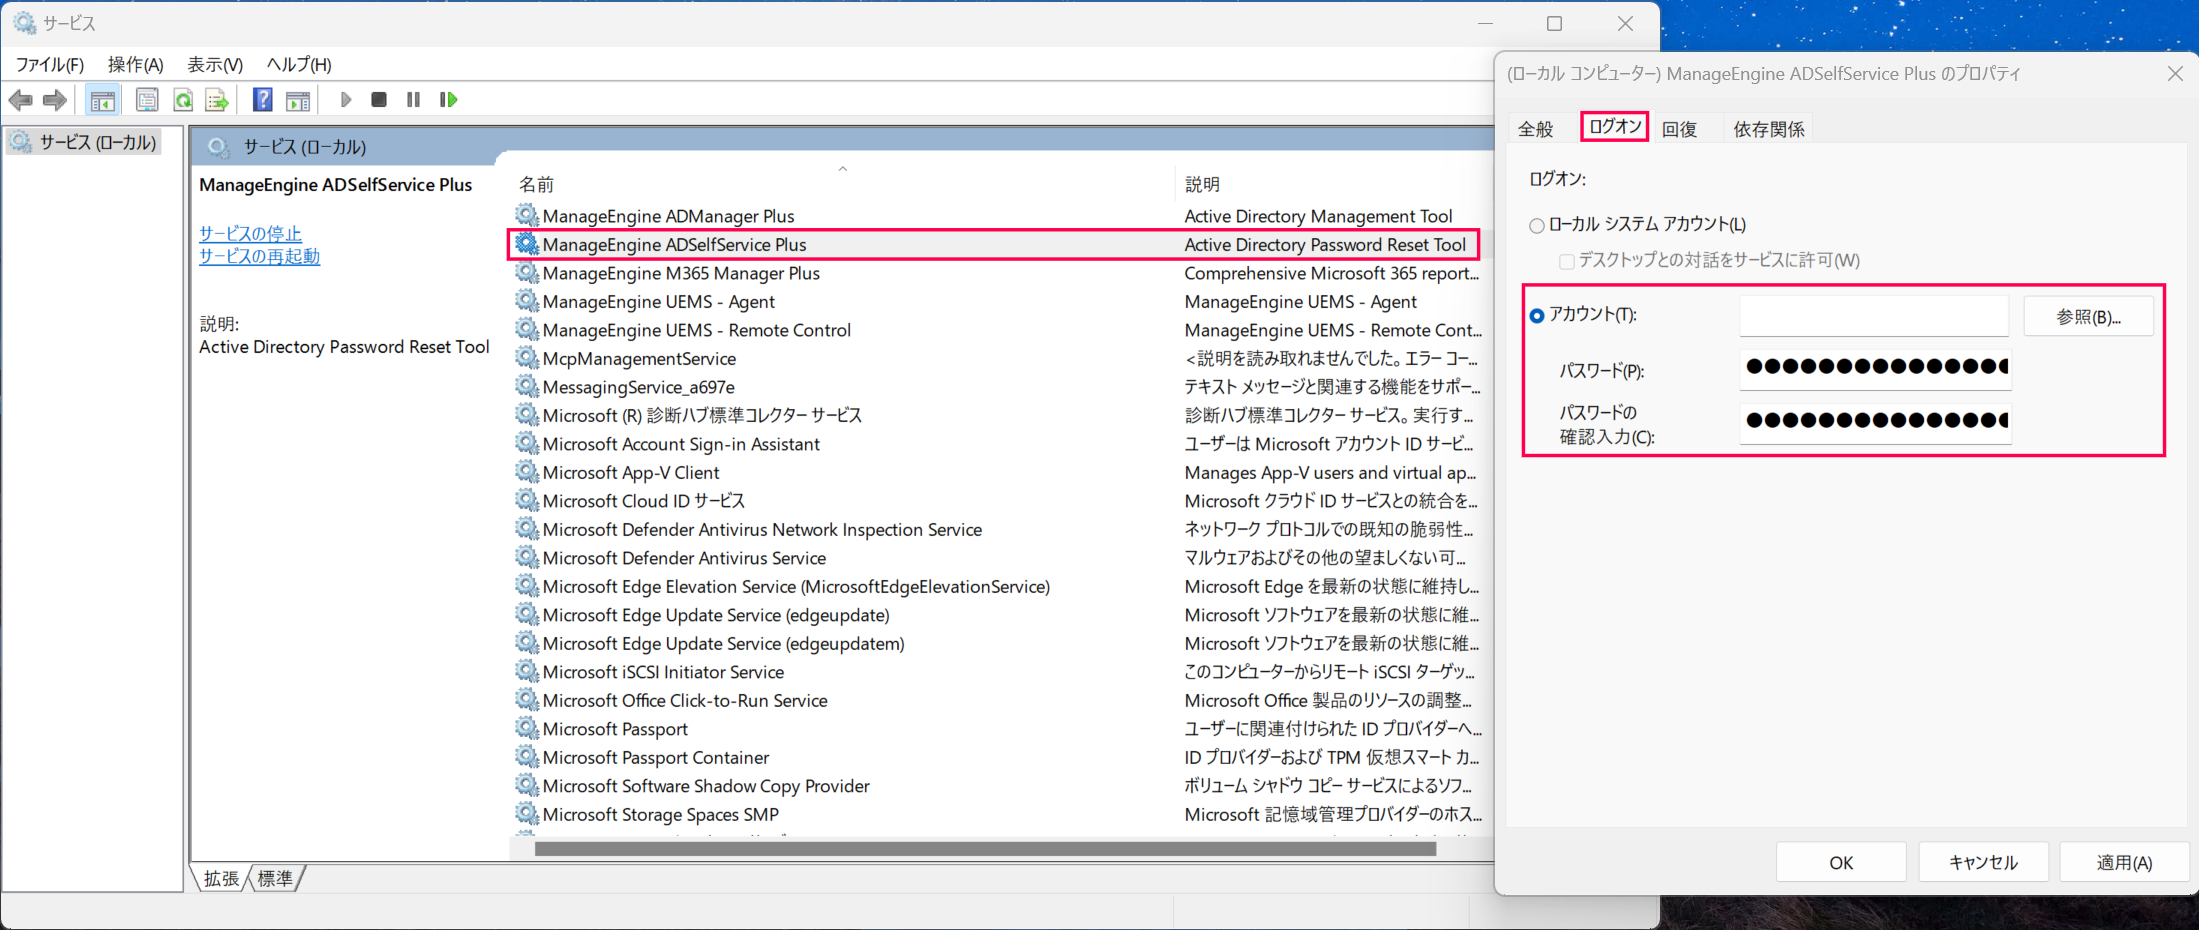Viewport: 2199px width, 930px height.
Task: Click the McpManagementService gear icon
Action: [x=527, y=358]
